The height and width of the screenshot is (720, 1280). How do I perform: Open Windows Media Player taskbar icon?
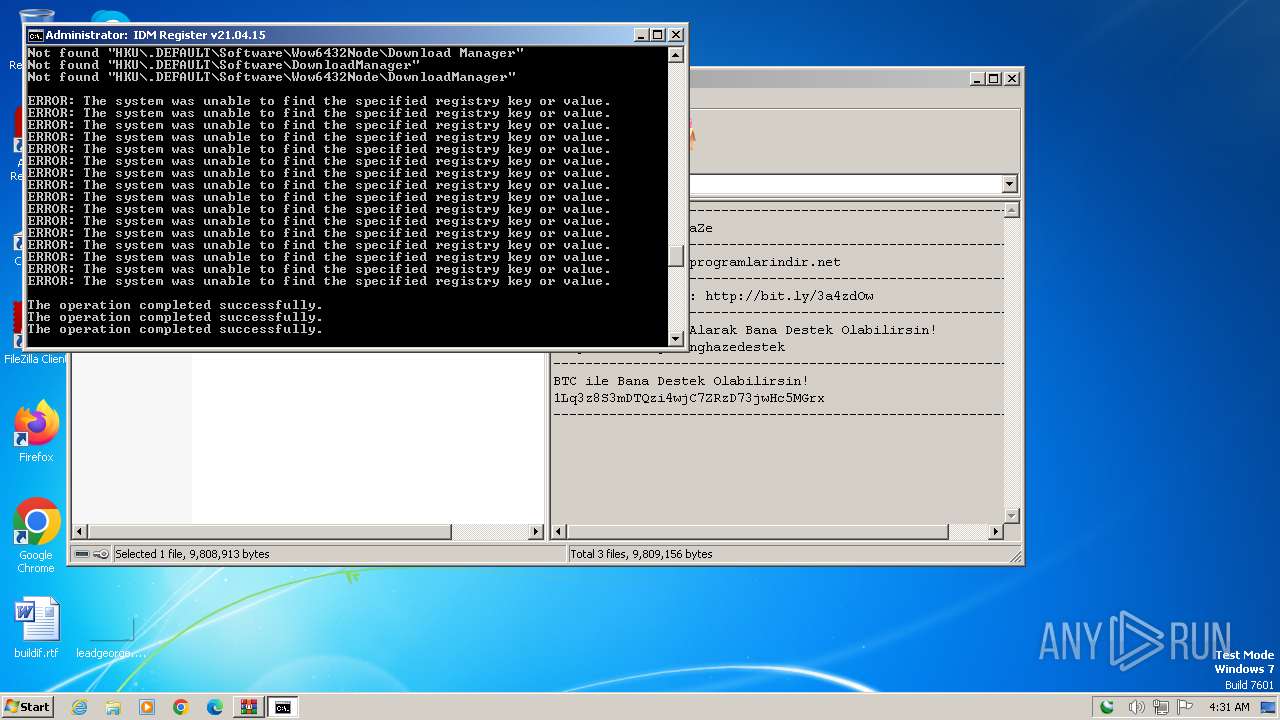[x=147, y=707]
